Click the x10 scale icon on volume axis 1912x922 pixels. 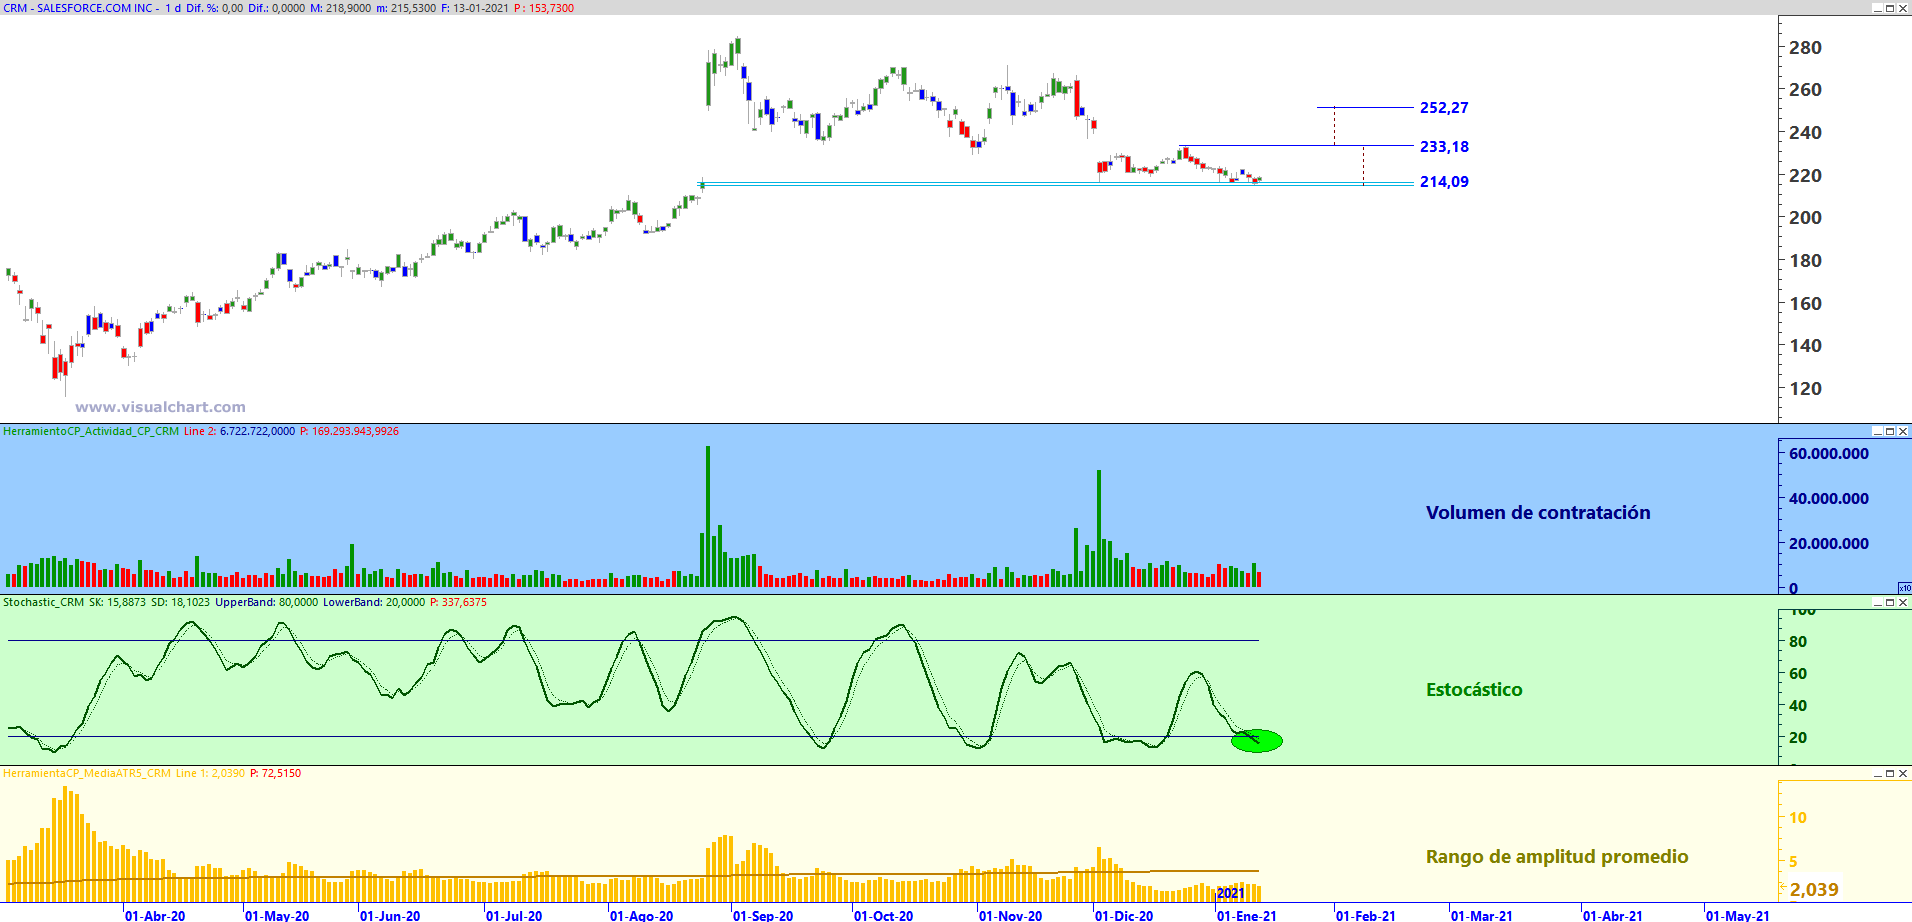click(1904, 588)
